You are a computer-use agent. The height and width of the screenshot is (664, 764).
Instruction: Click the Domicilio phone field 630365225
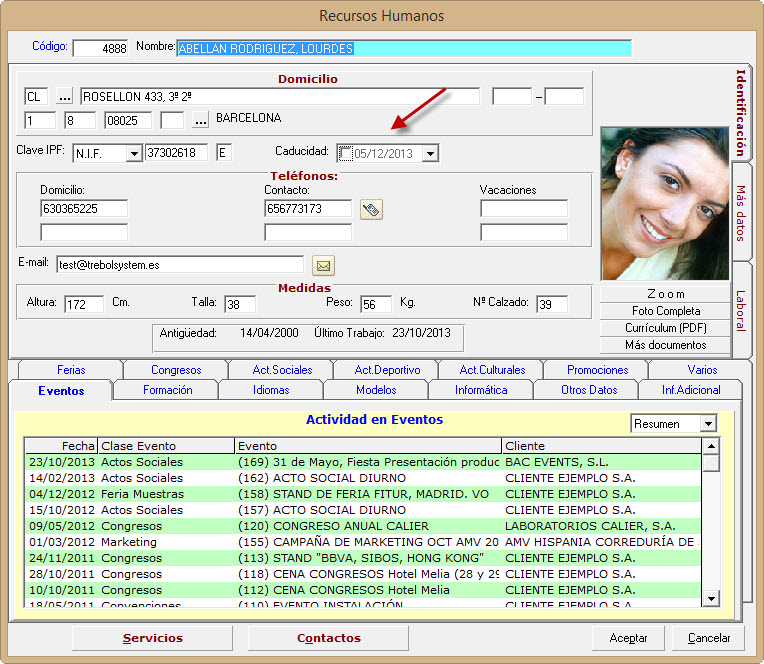point(84,209)
